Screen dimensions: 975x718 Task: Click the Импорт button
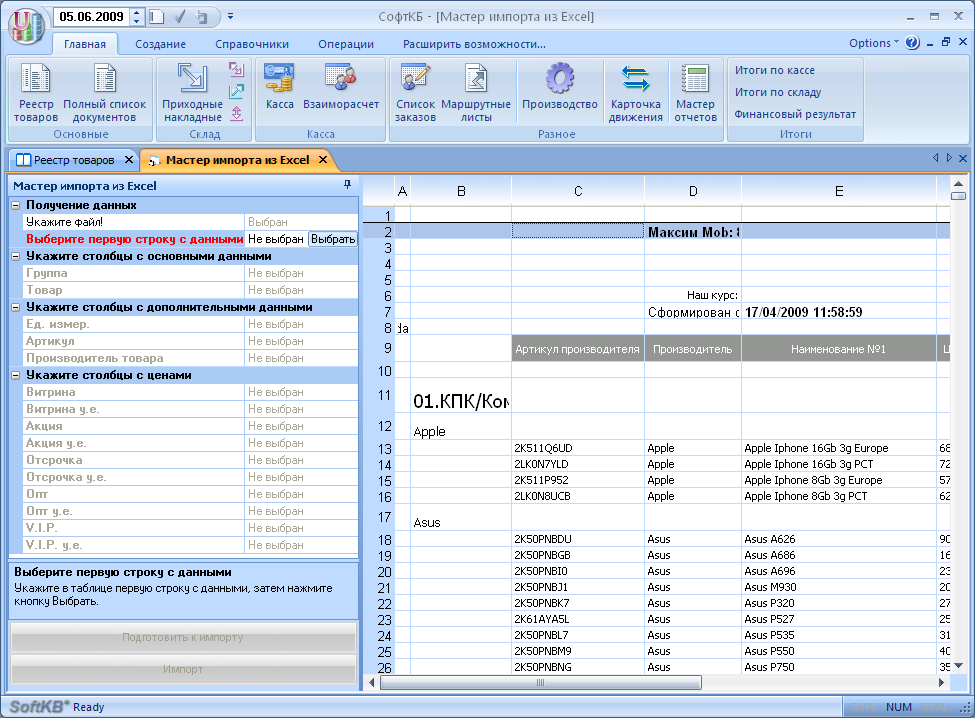pos(183,669)
